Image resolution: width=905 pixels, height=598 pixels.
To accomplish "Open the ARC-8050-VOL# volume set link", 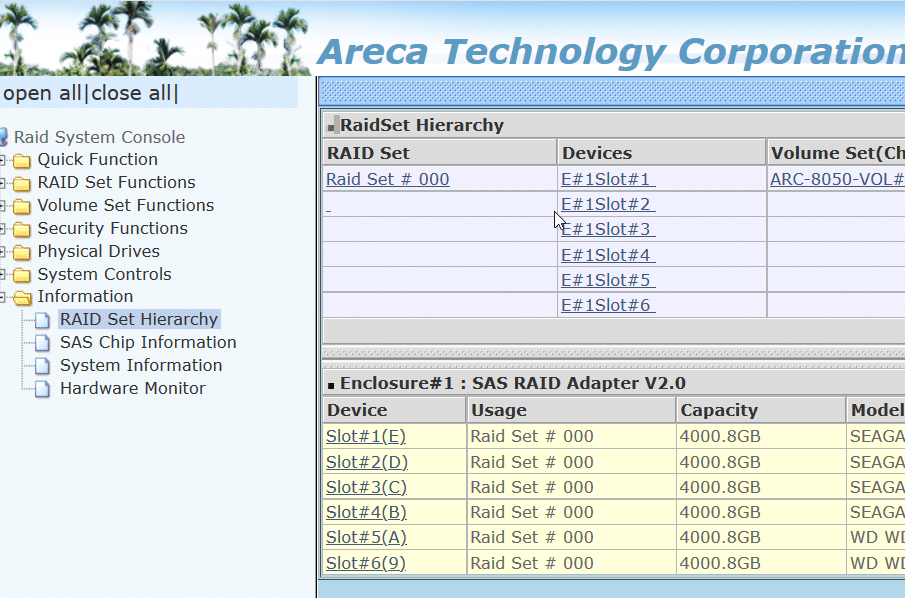I will (x=836, y=177).
